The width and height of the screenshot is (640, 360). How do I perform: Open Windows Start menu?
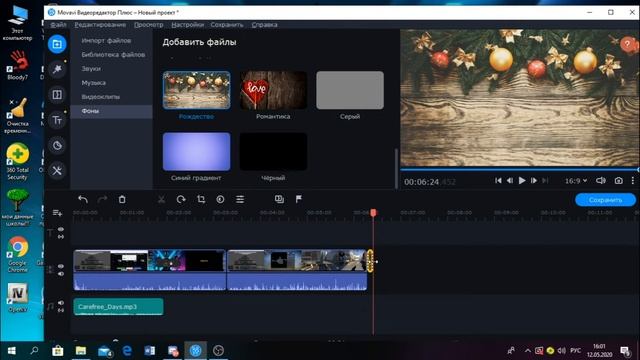pyautogui.click(x=11, y=351)
